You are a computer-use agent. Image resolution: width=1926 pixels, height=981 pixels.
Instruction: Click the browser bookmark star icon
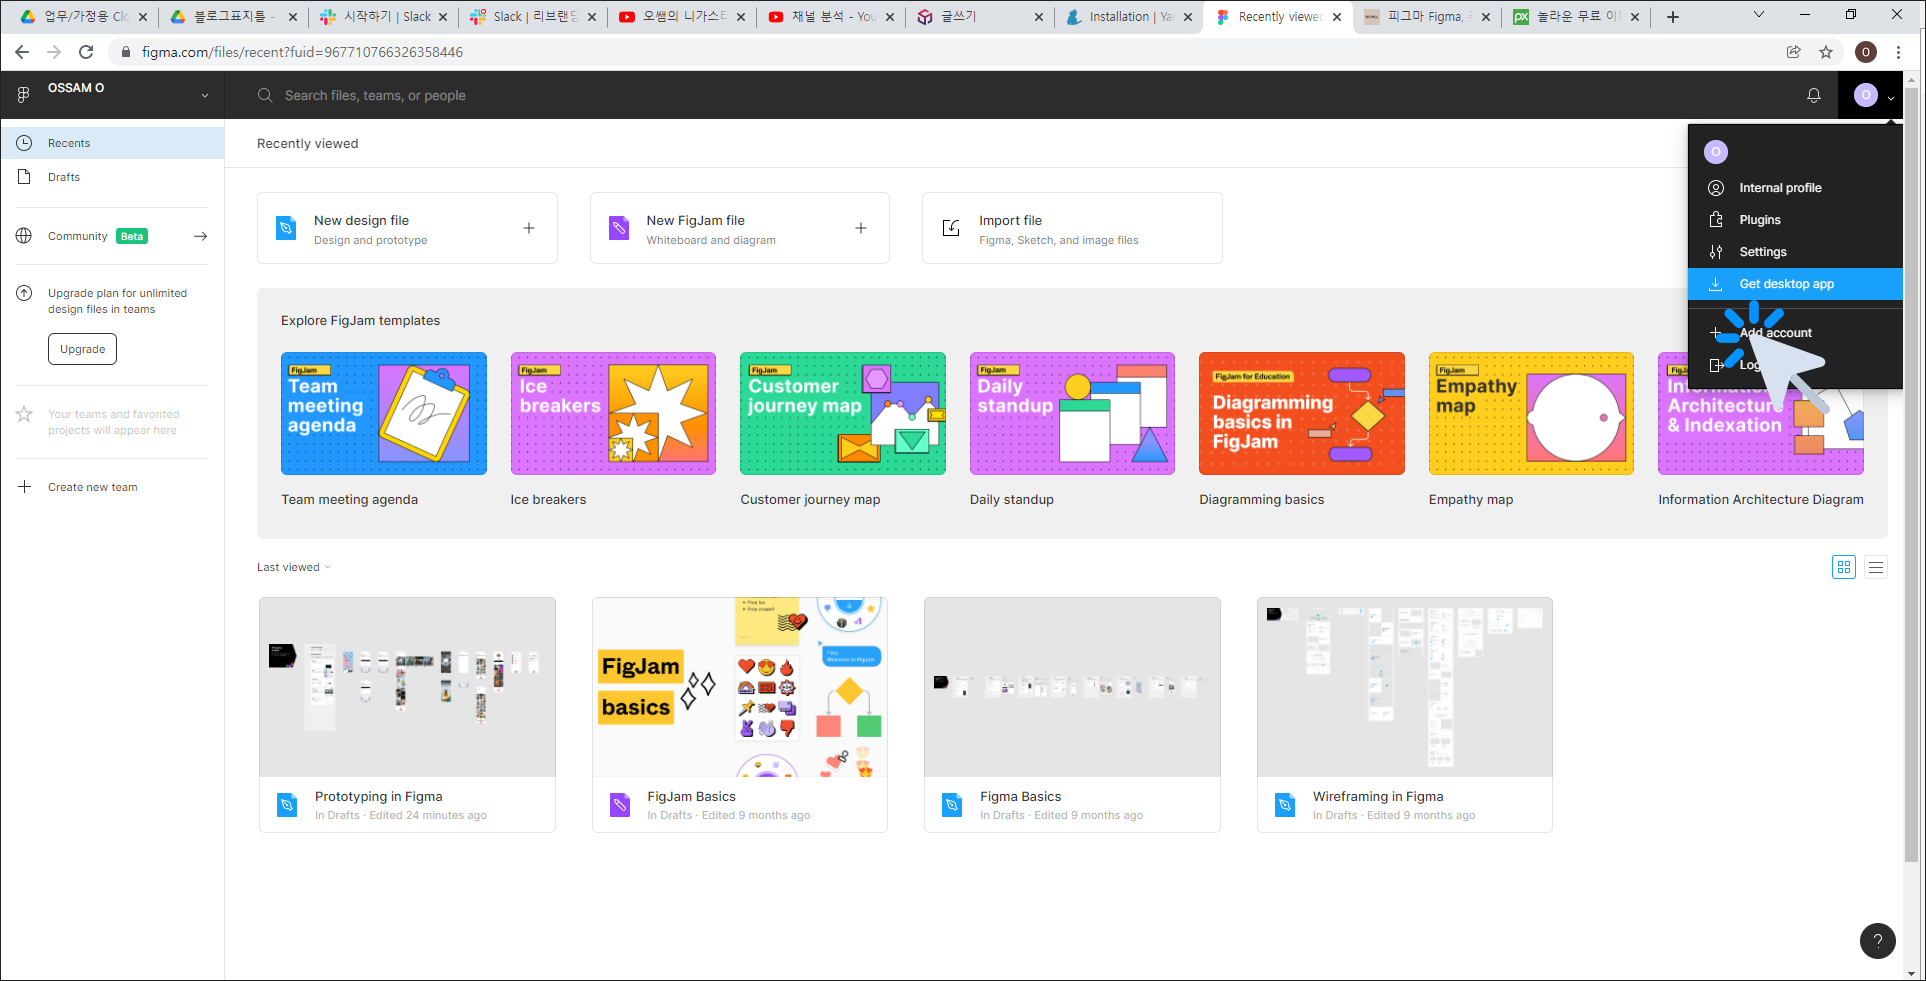[1826, 52]
